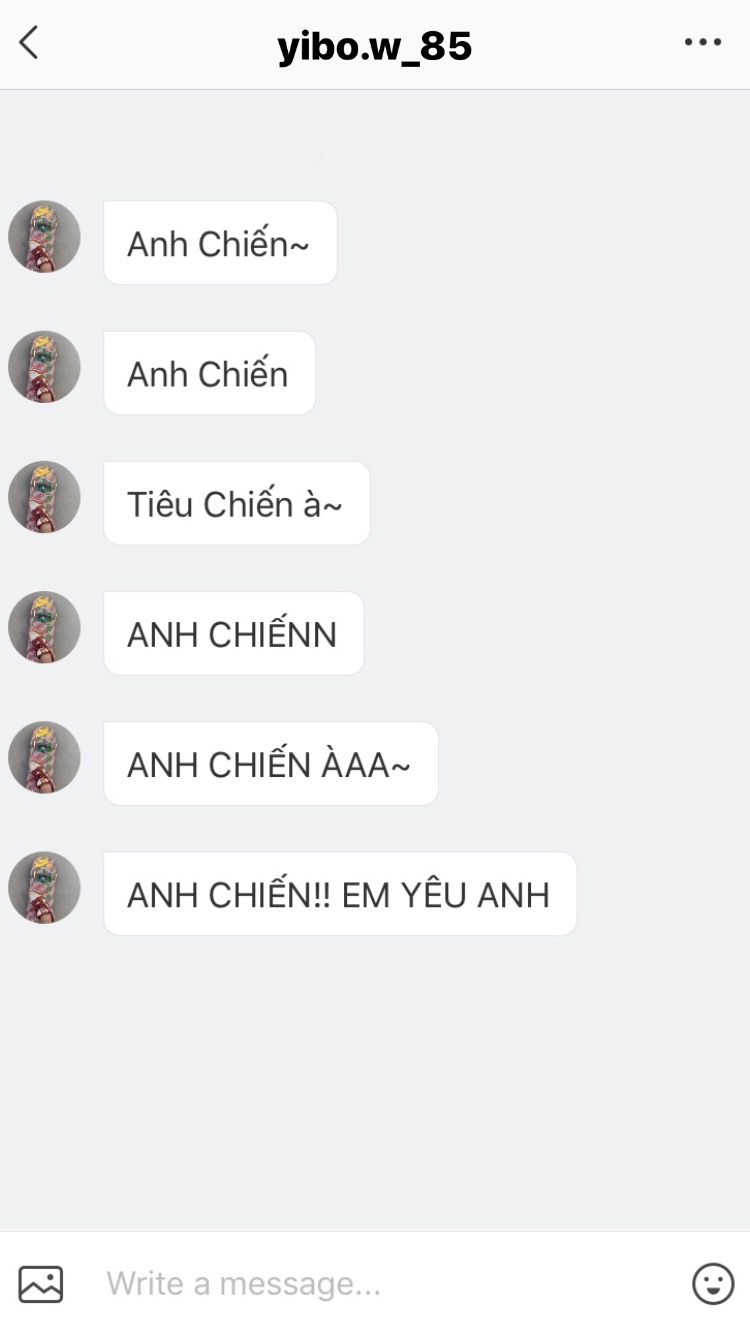Image resolution: width=750 pixels, height=1334 pixels.
Task: Tap blank space above the first message
Action: coord(375,145)
